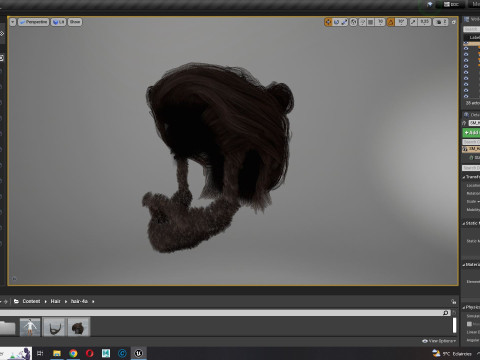Navigate to the hair-4a breadcrumb
480x360 pixels.
(x=79, y=301)
